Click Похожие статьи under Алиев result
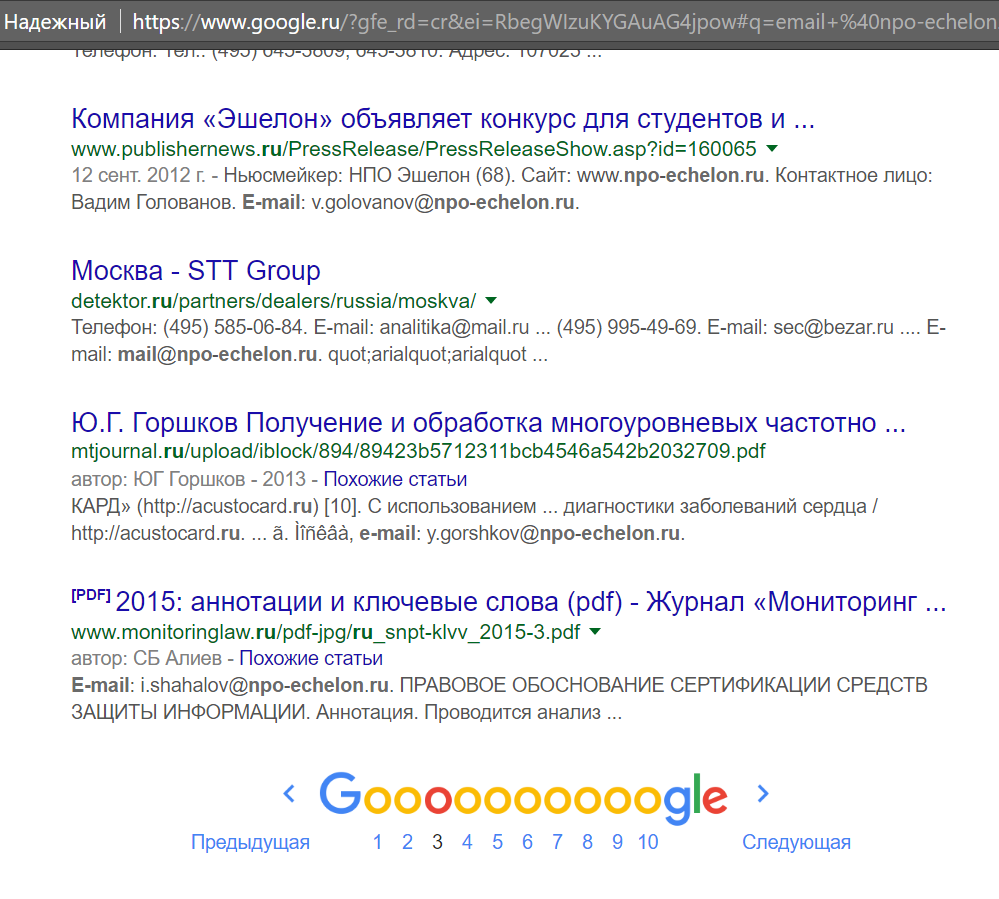Viewport: 999px width, 899px height. coord(311,658)
